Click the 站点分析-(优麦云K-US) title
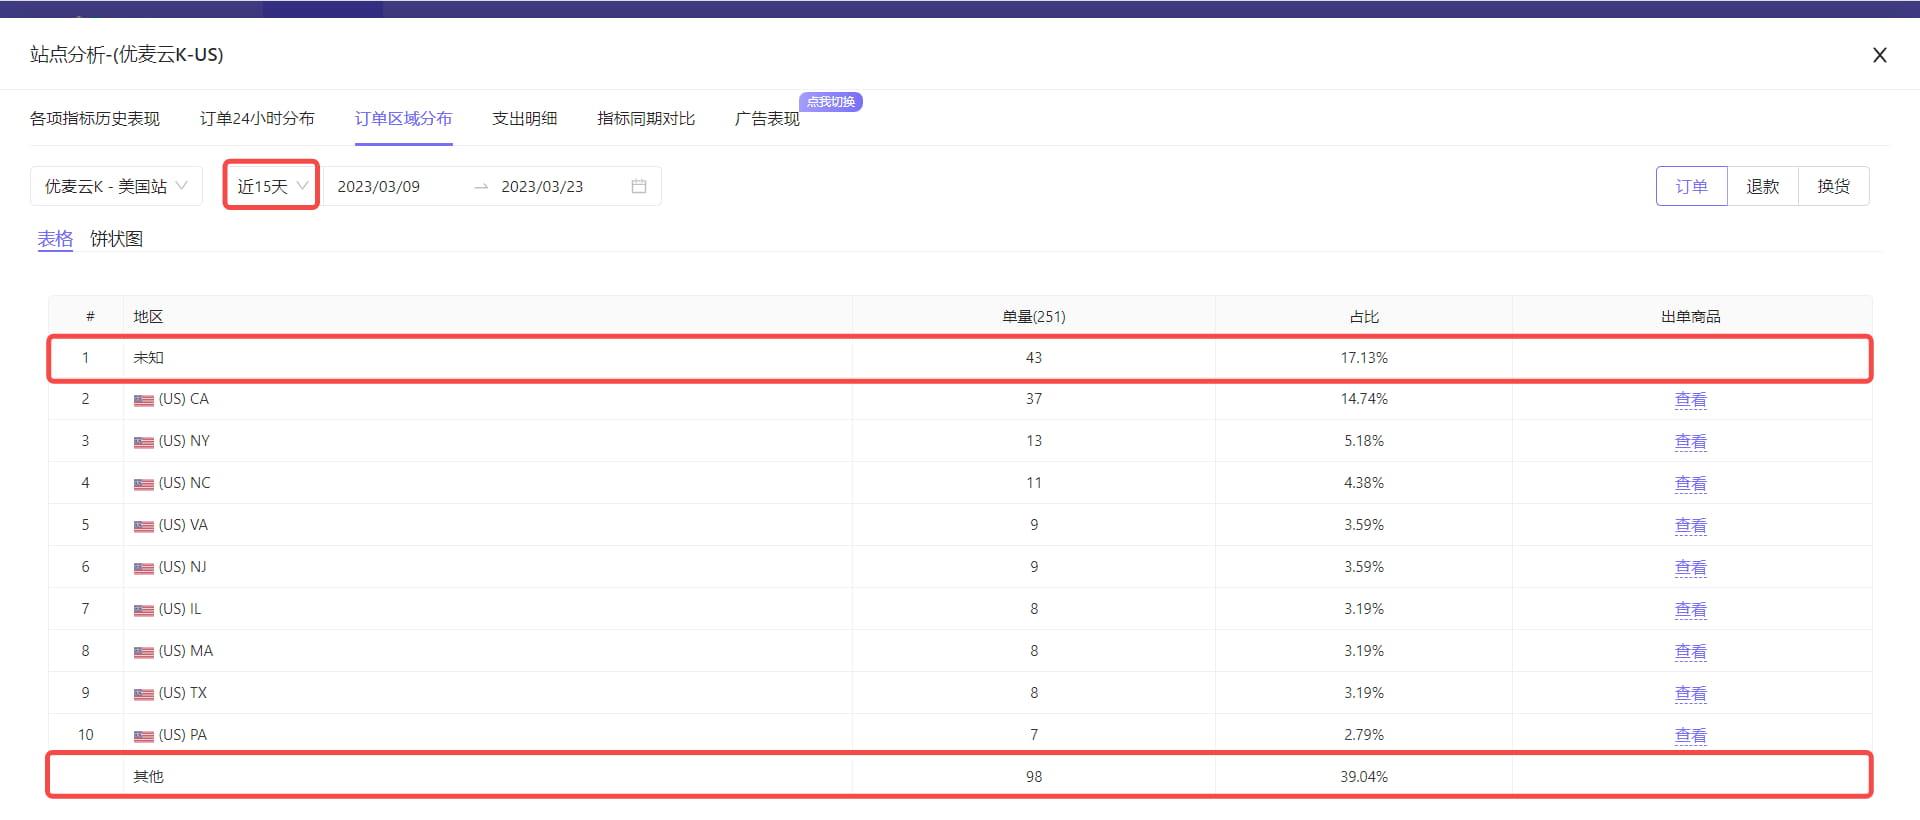 tap(127, 55)
